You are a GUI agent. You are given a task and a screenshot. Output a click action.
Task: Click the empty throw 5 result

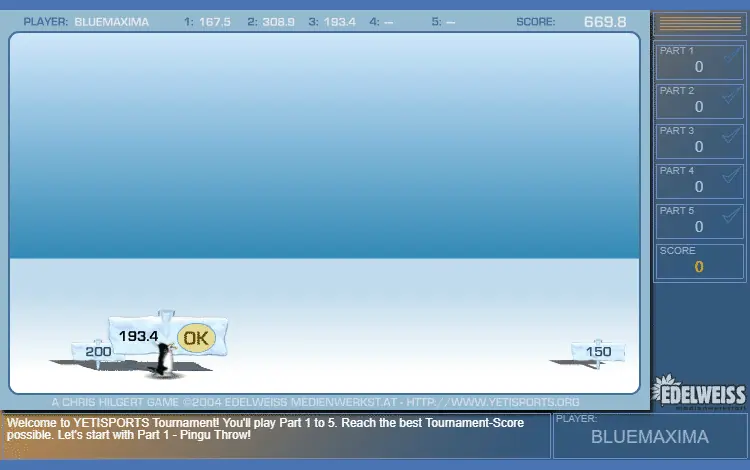pyautogui.click(x=450, y=22)
